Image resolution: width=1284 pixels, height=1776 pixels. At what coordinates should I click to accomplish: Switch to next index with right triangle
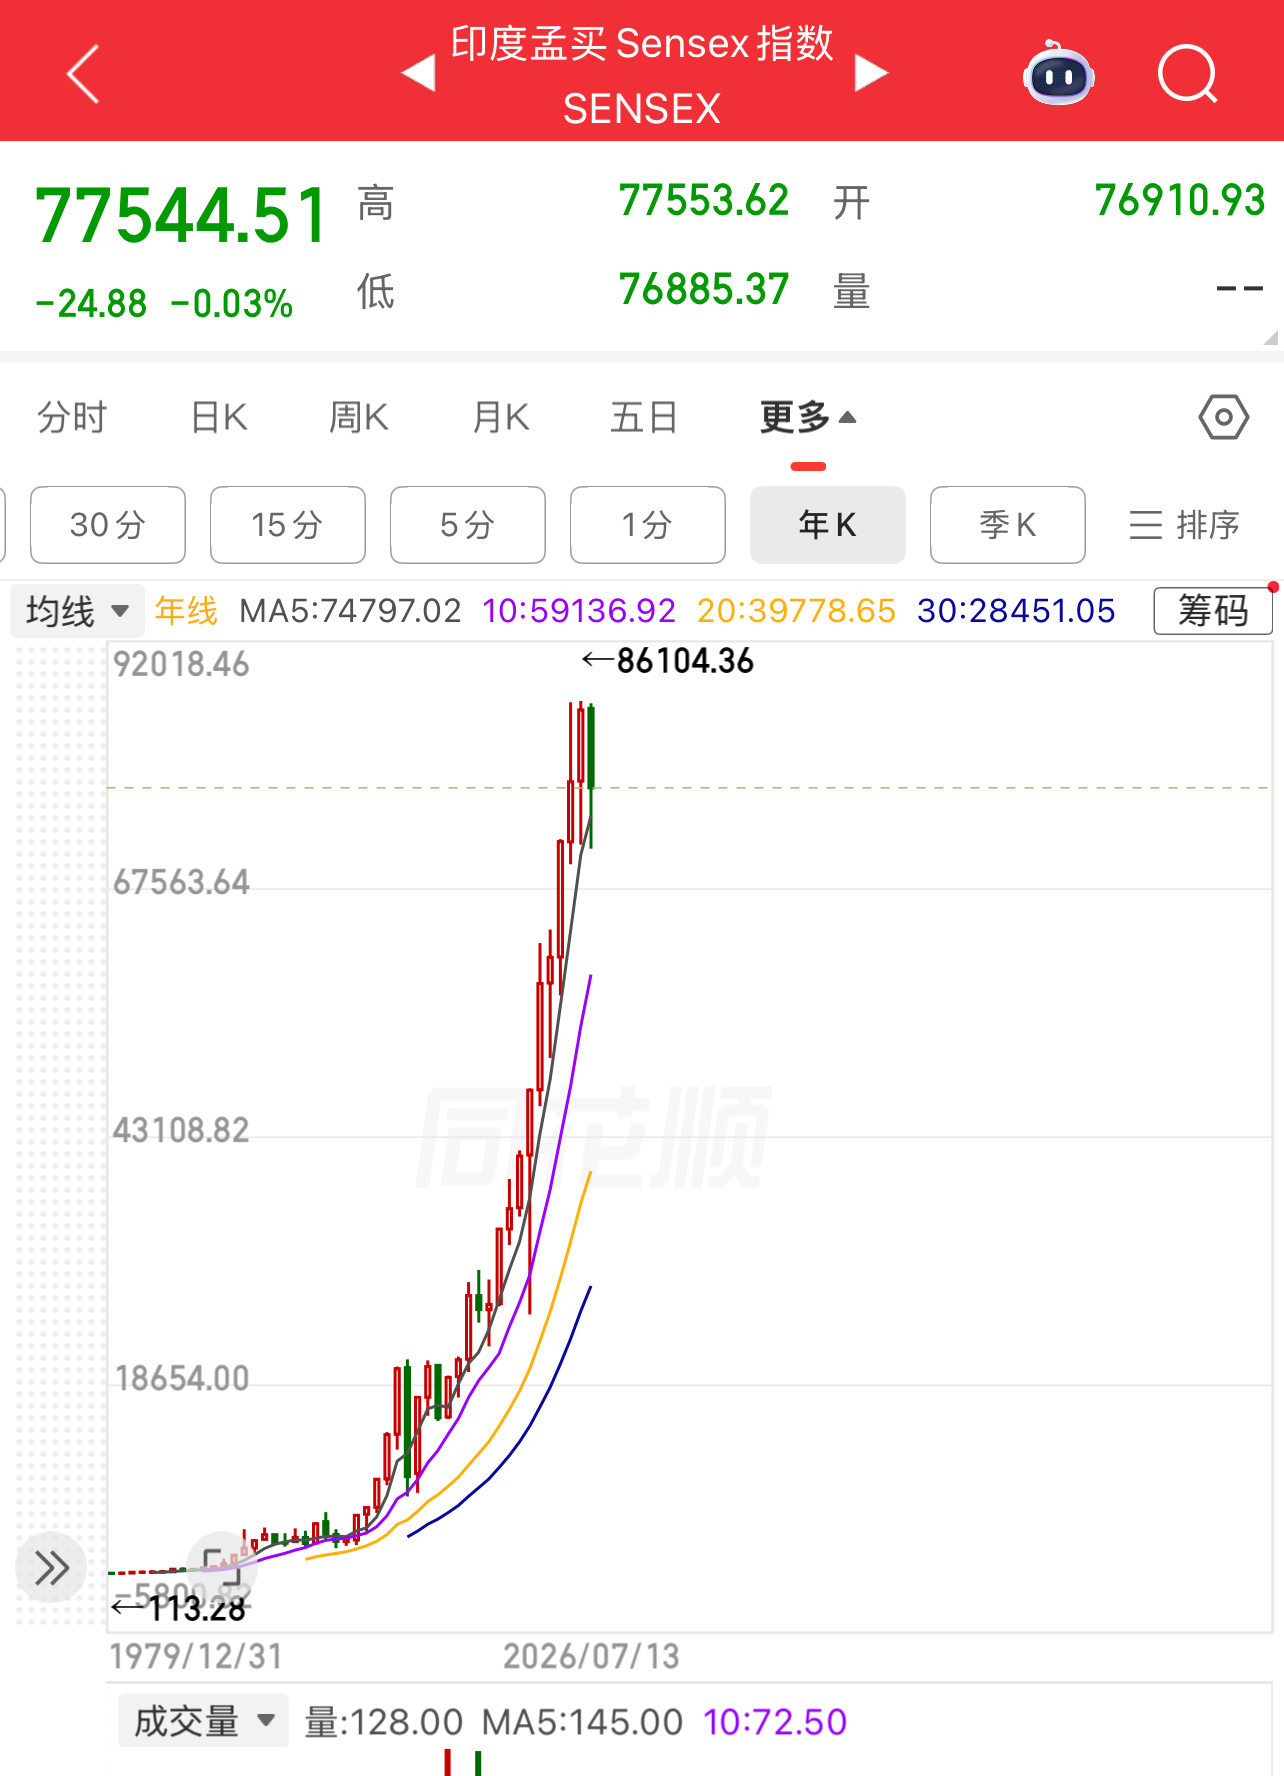click(x=871, y=73)
